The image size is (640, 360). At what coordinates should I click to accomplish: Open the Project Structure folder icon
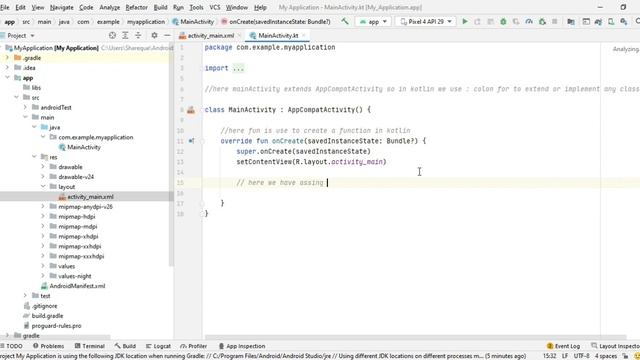(x=571, y=21)
